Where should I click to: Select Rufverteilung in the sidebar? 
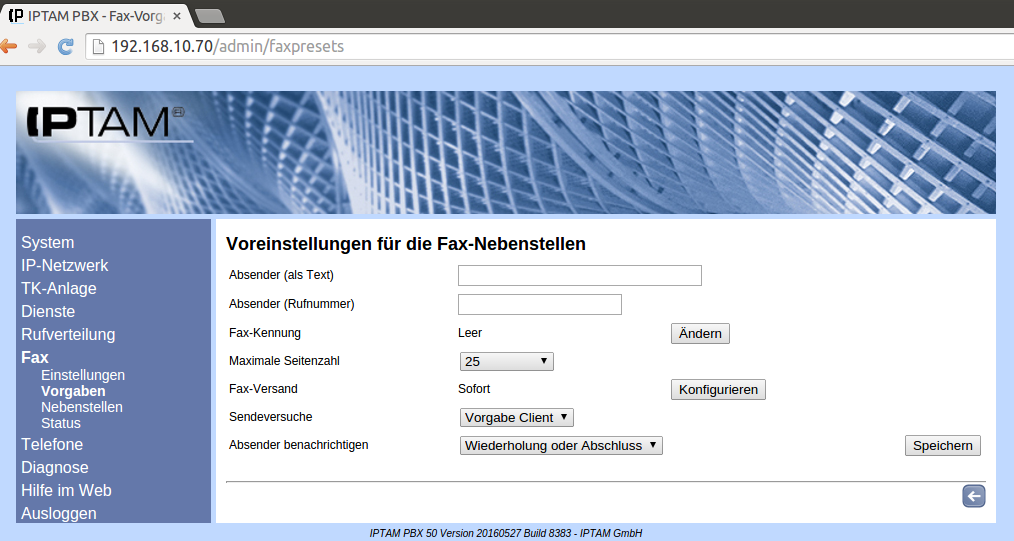pyautogui.click(x=68, y=335)
